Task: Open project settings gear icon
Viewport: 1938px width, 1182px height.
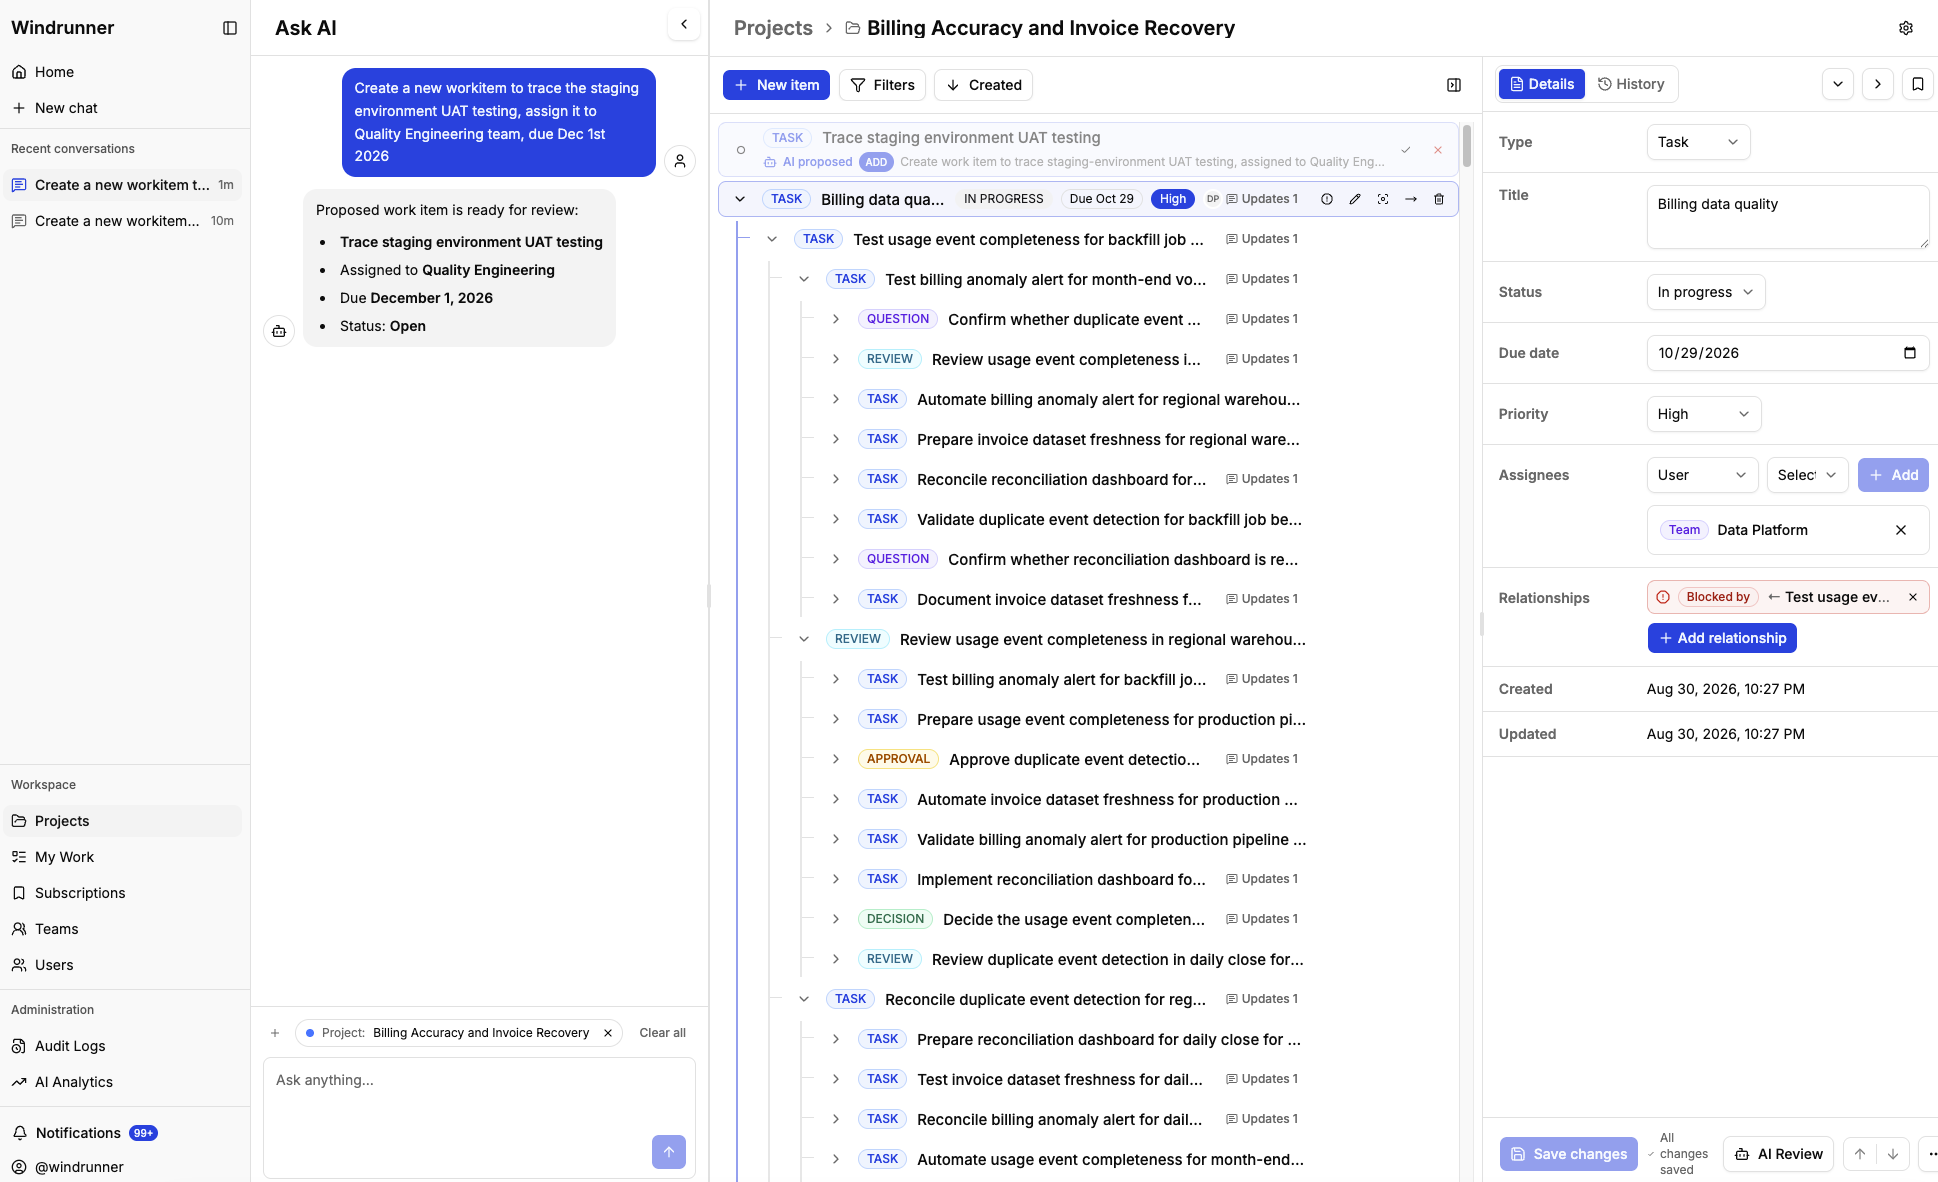Action: pos(1906,28)
